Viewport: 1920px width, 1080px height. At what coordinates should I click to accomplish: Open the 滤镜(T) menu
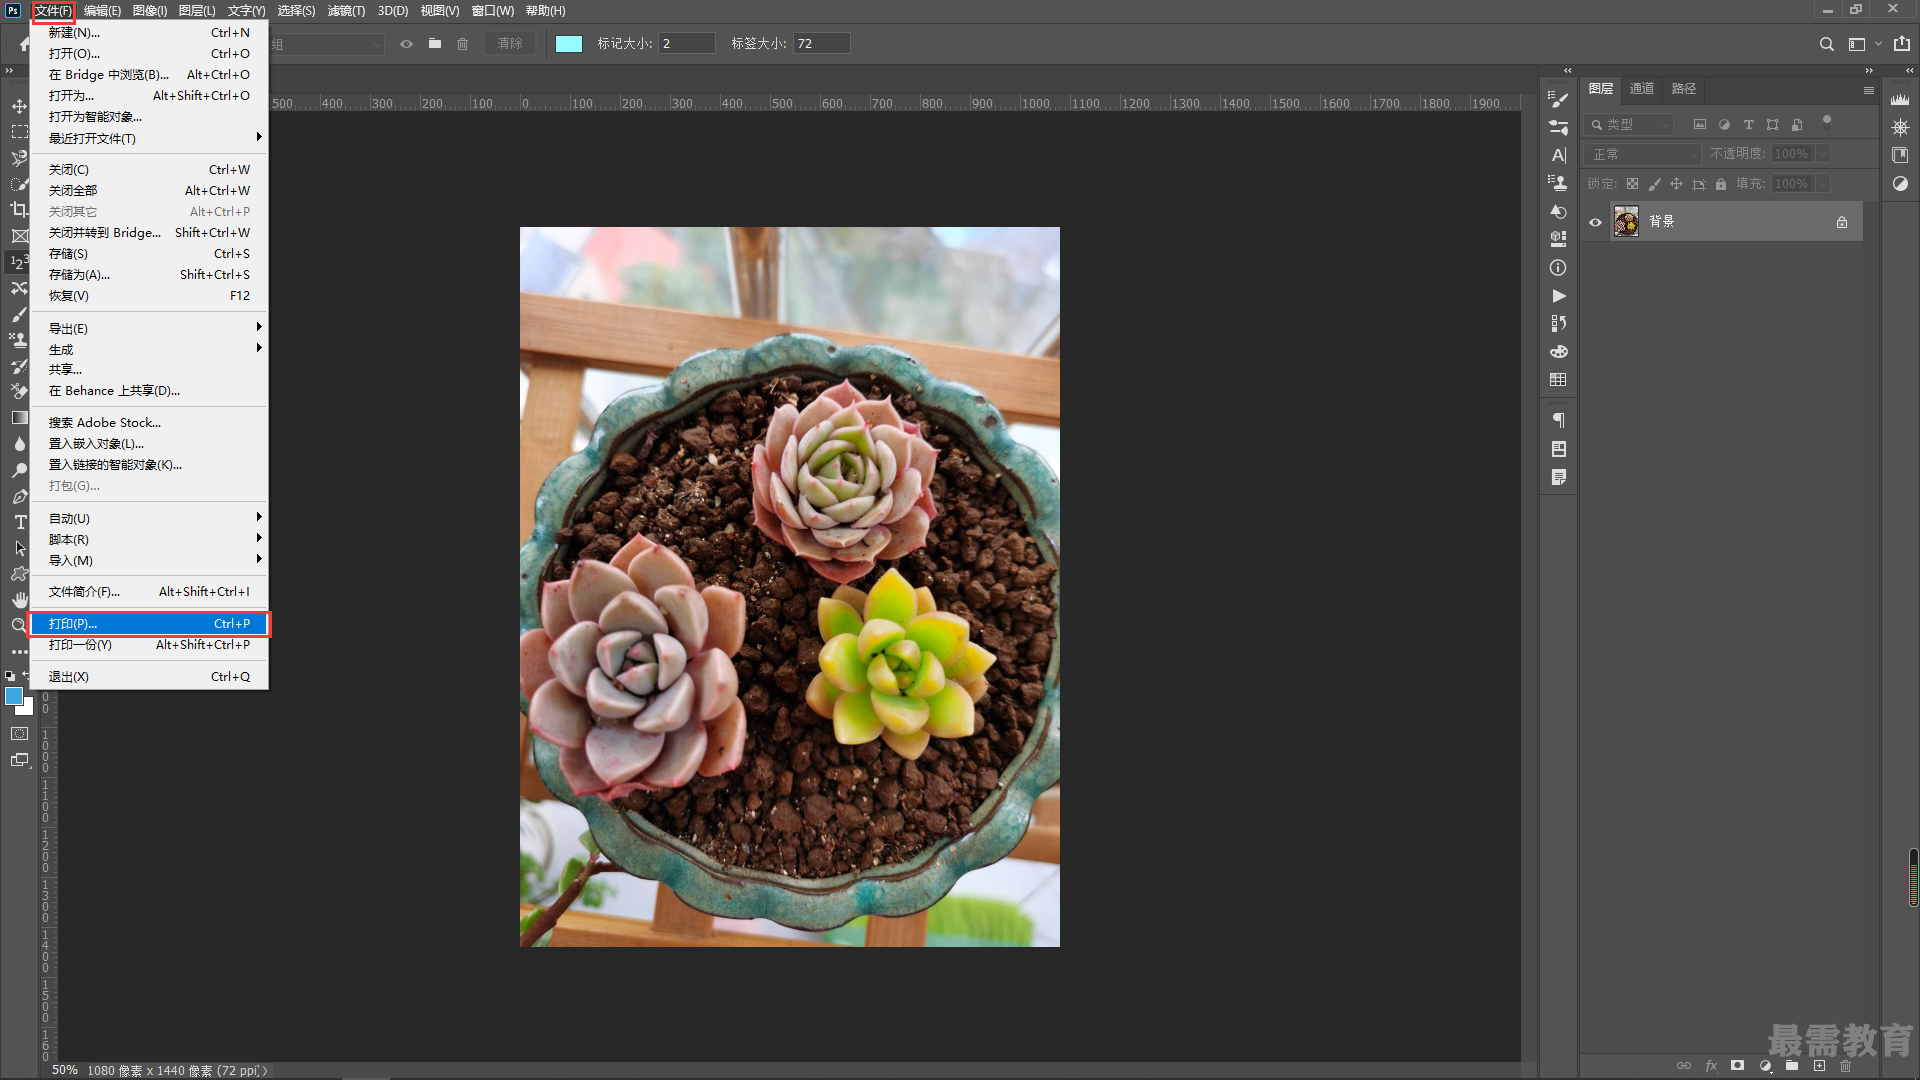click(346, 11)
